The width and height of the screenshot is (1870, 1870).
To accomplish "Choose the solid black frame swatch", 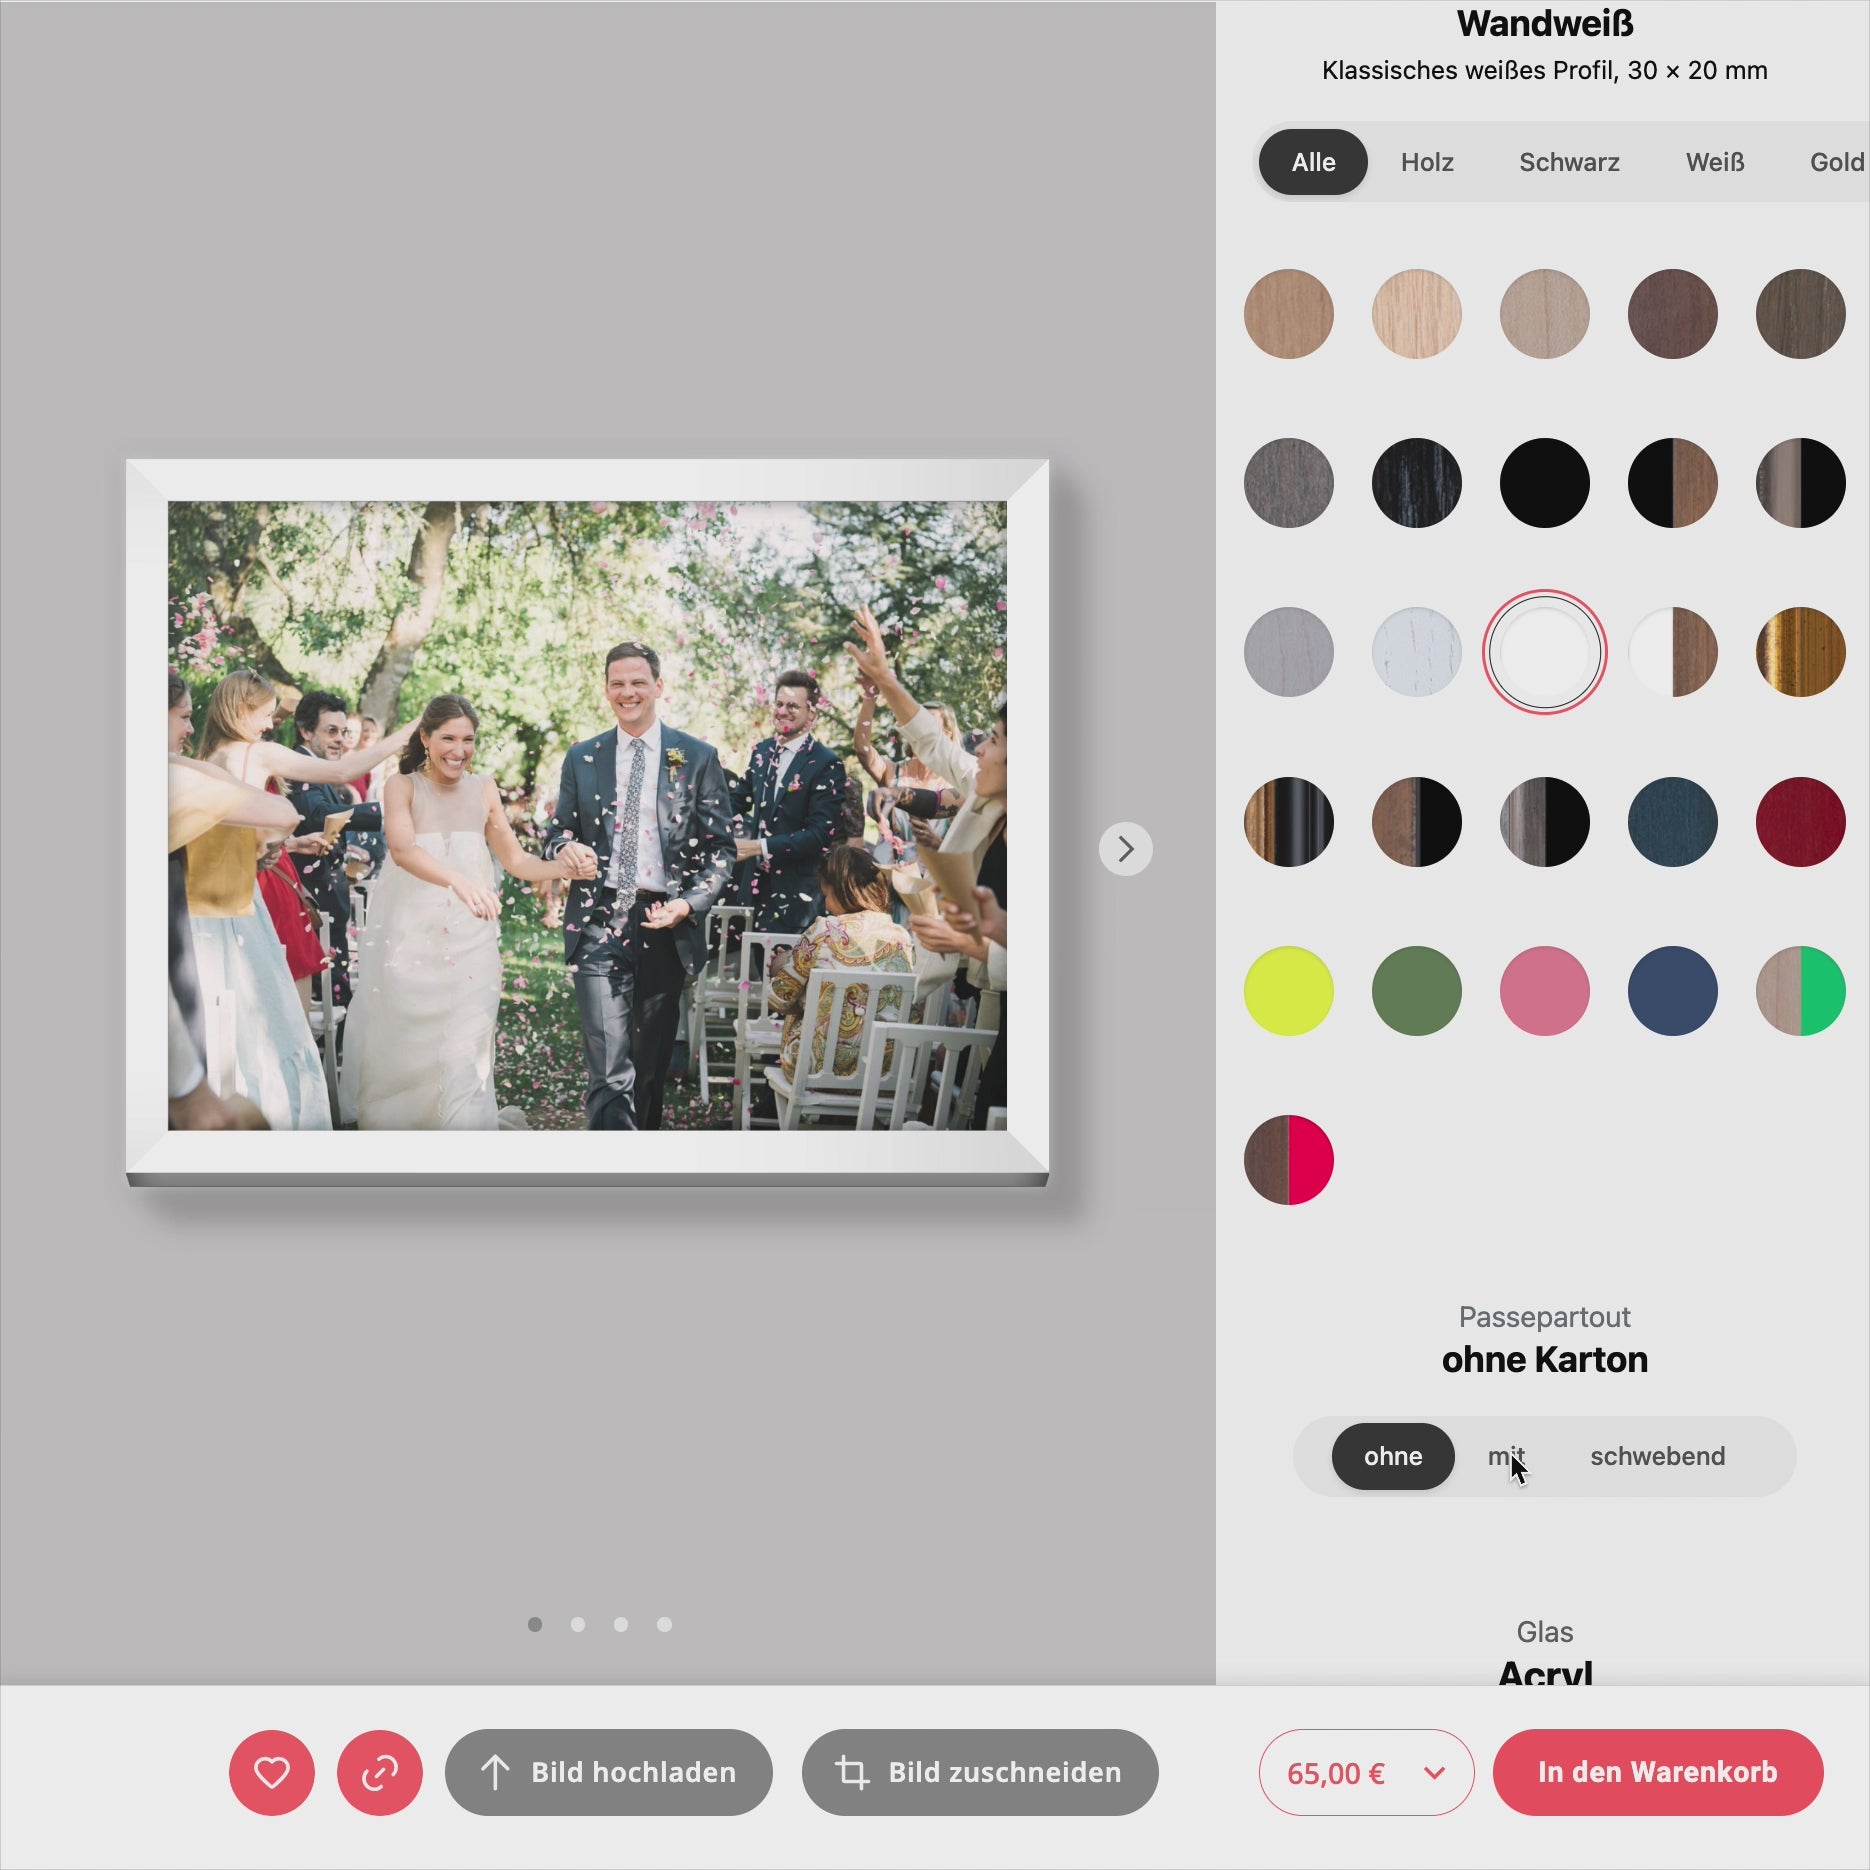I will coord(1545,483).
